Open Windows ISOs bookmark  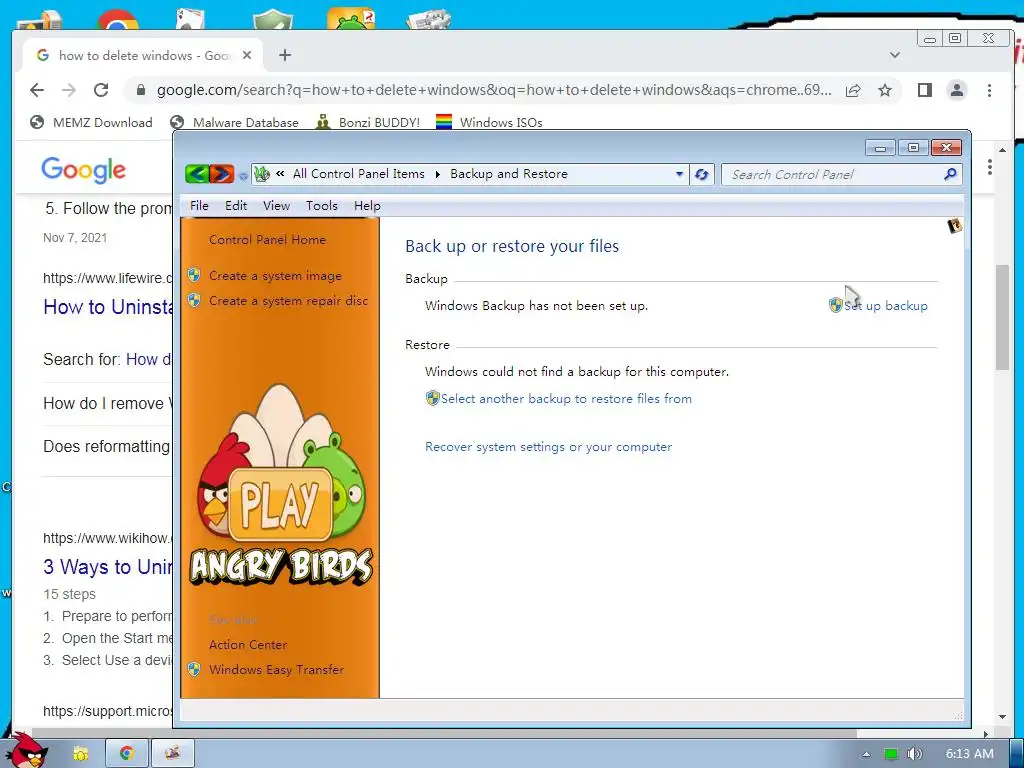click(x=489, y=122)
